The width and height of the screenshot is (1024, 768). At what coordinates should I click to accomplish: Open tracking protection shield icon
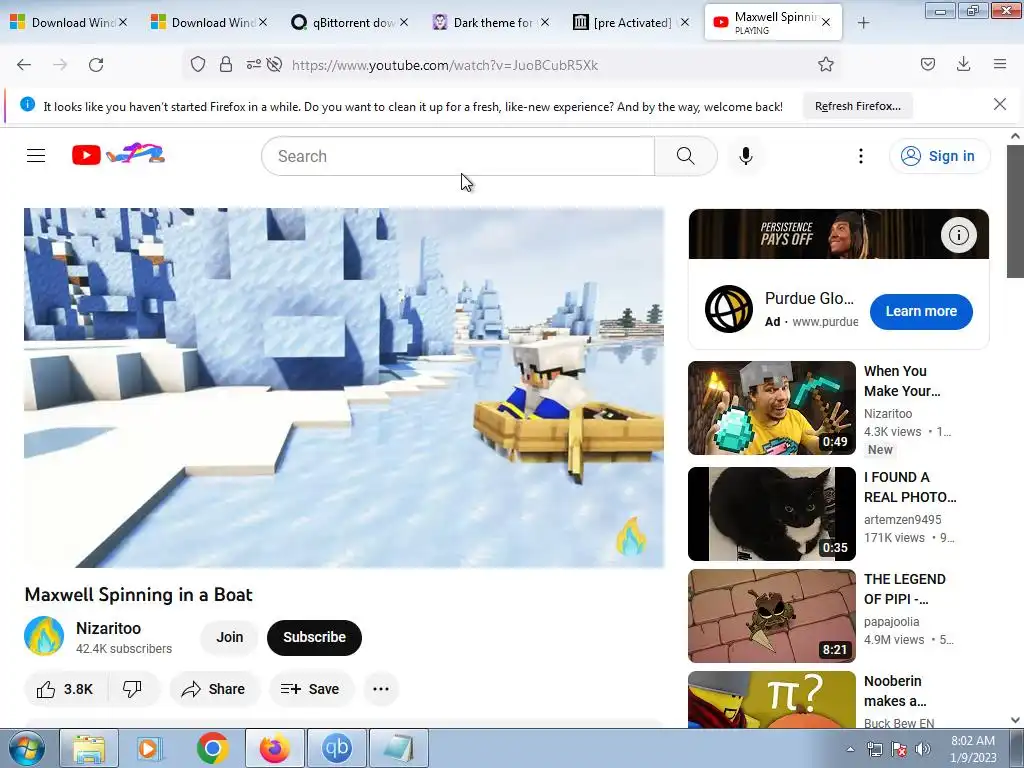(x=198, y=64)
